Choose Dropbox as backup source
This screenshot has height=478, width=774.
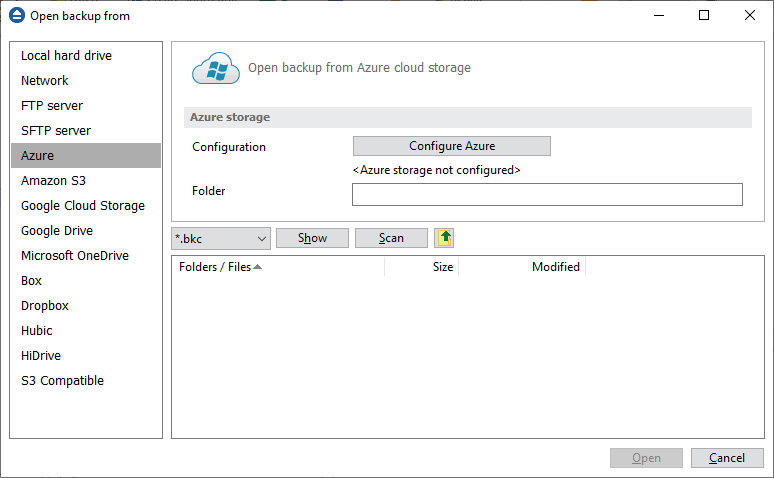(86, 306)
